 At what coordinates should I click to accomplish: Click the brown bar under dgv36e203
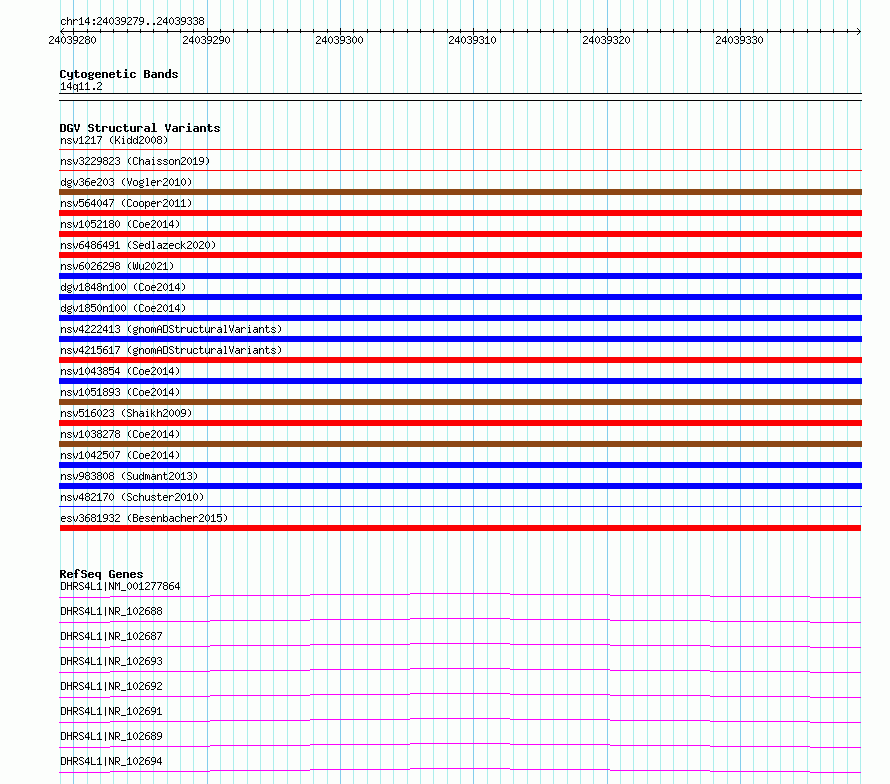[460, 192]
